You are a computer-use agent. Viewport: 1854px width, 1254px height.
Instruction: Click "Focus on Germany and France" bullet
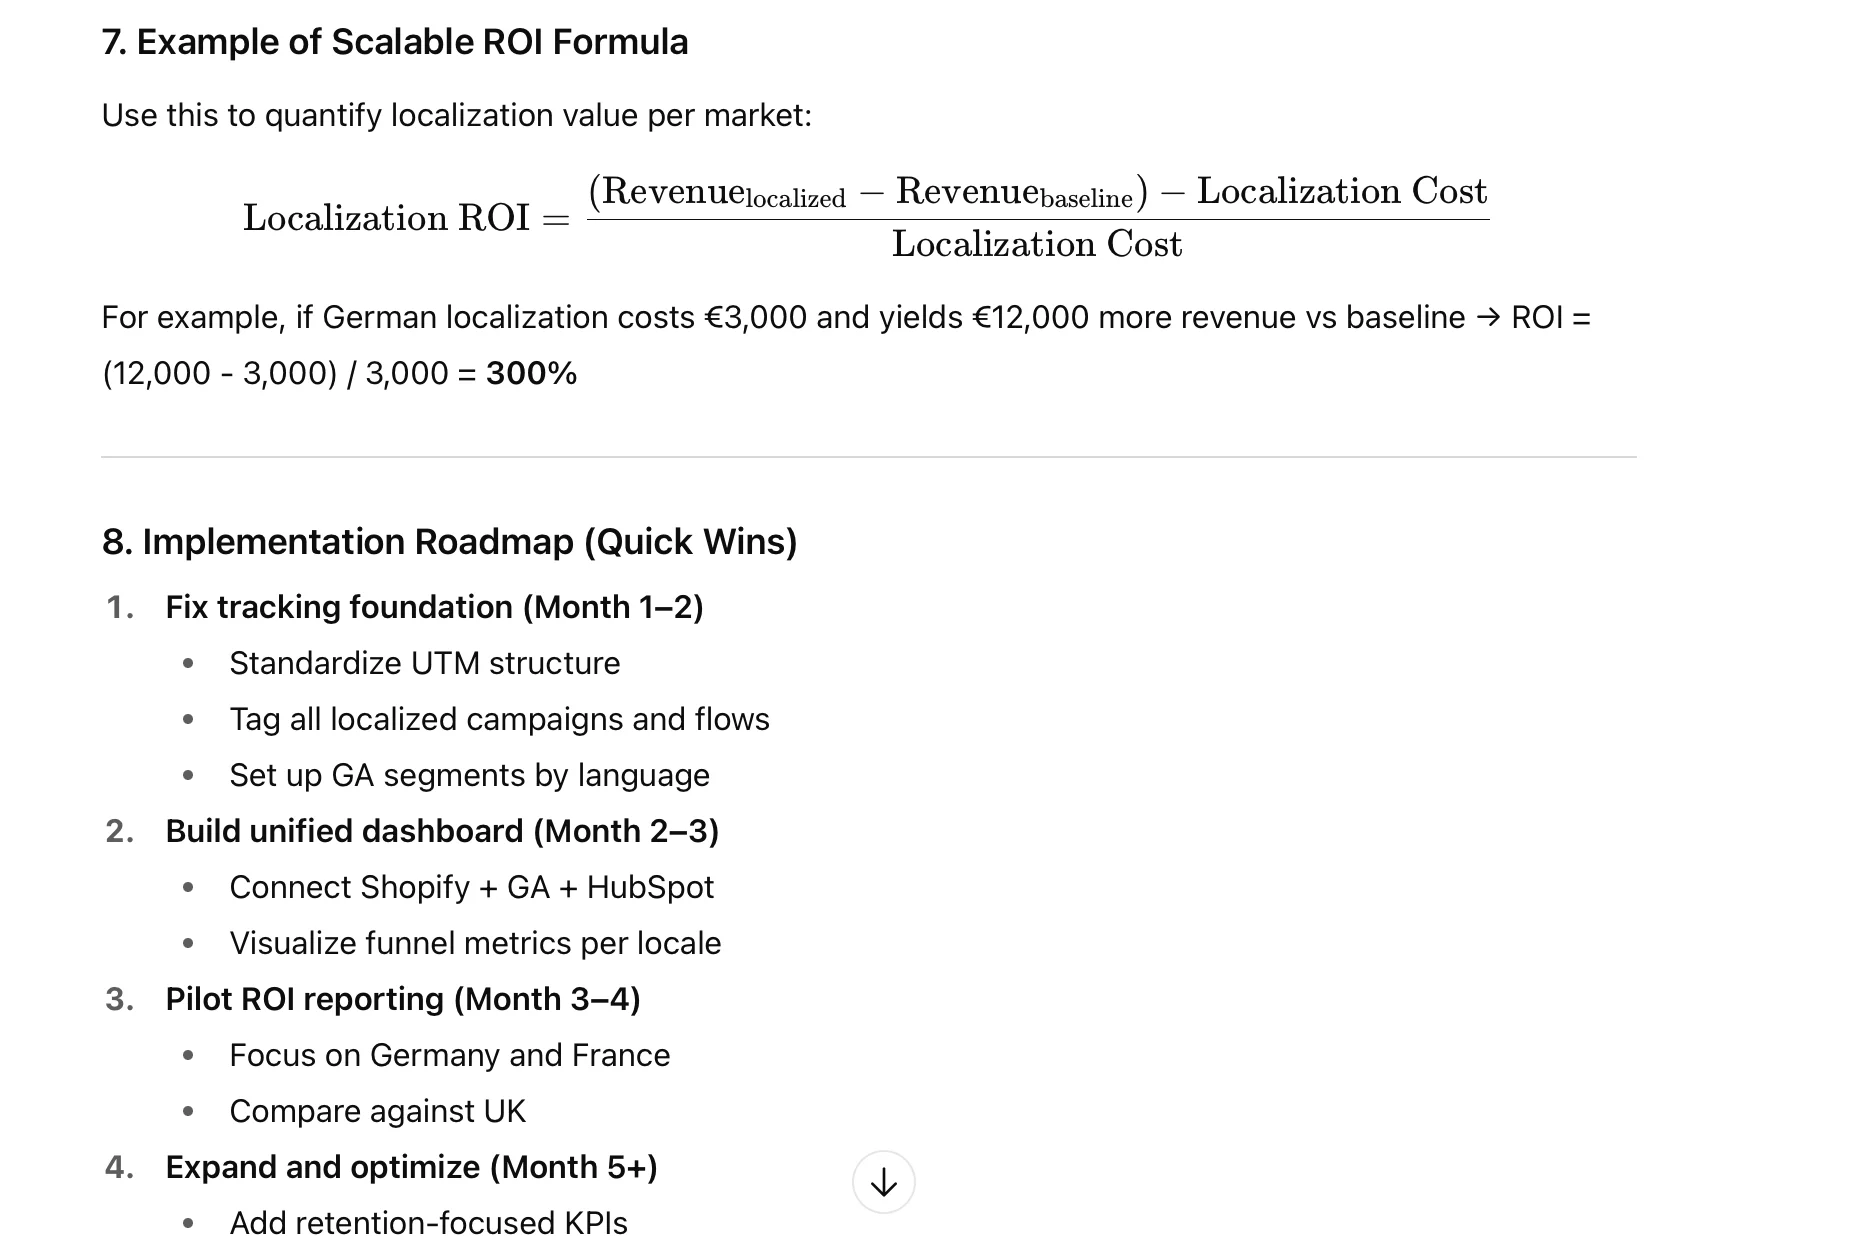(449, 1055)
